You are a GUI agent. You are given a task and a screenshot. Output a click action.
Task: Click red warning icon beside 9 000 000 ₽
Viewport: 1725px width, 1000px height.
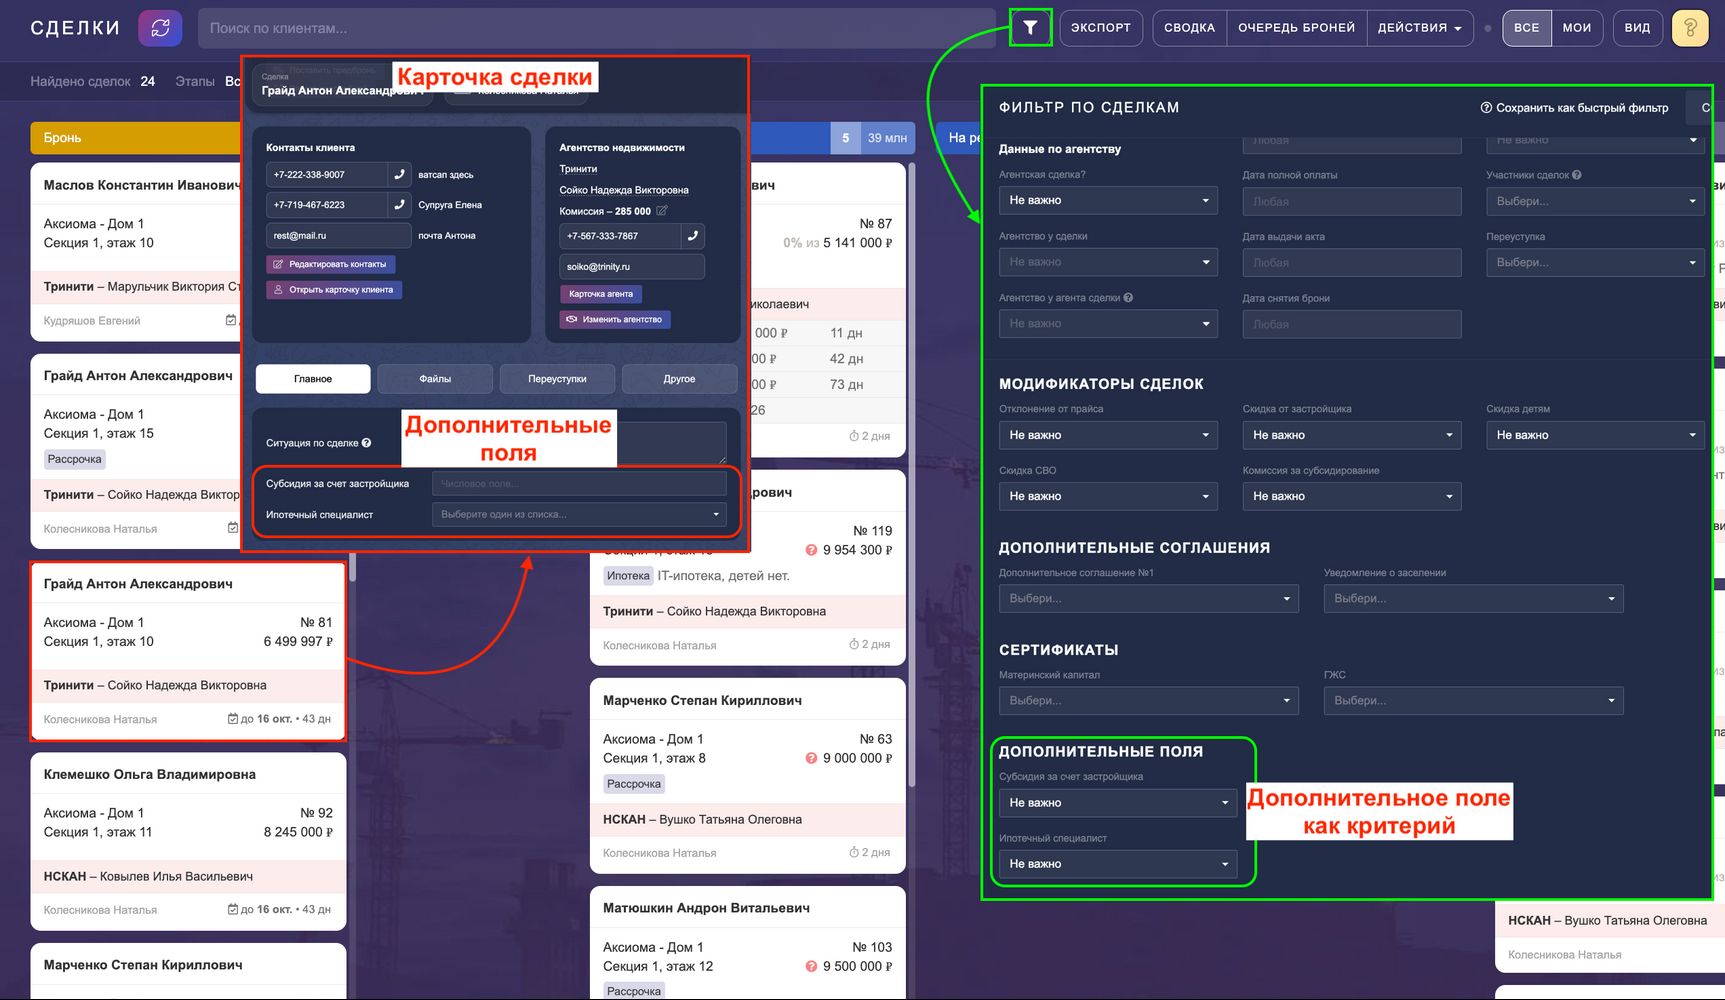(x=812, y=758)
